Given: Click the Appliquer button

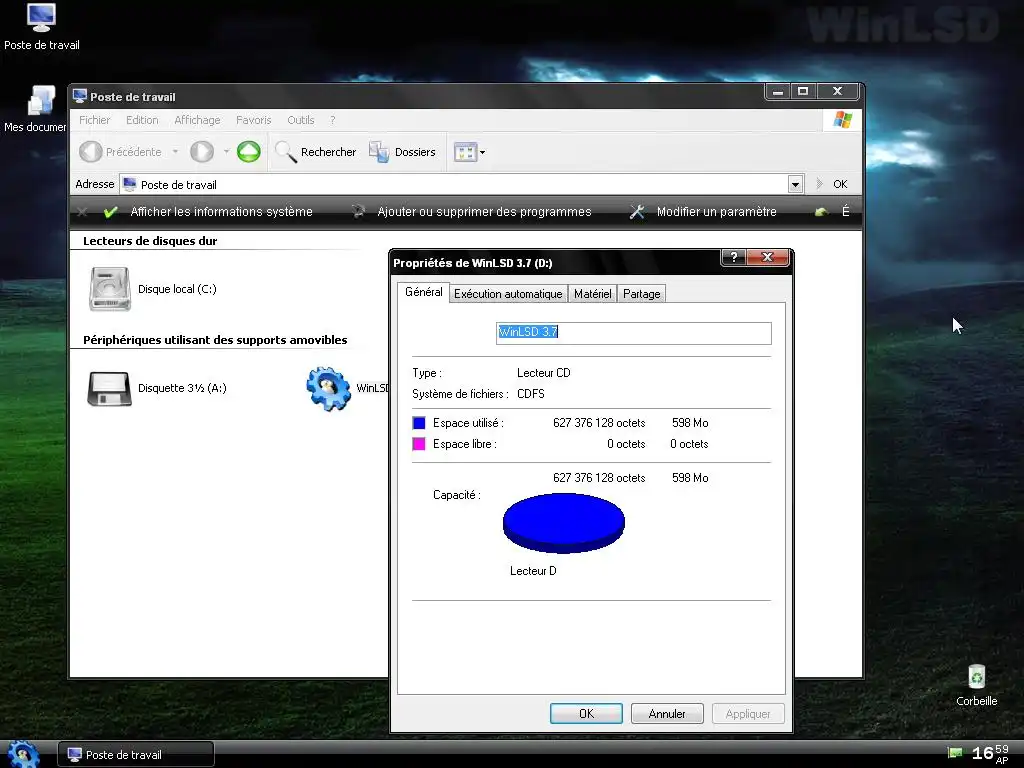Looking at the screenshot, I should point(748,713).
